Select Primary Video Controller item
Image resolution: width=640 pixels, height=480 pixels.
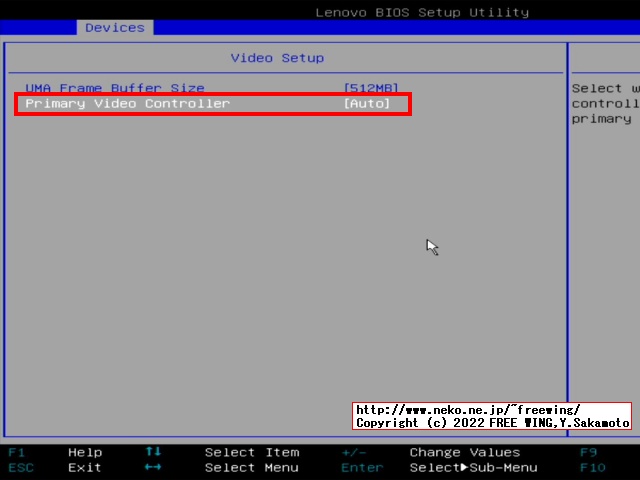[x=127, y=103]
